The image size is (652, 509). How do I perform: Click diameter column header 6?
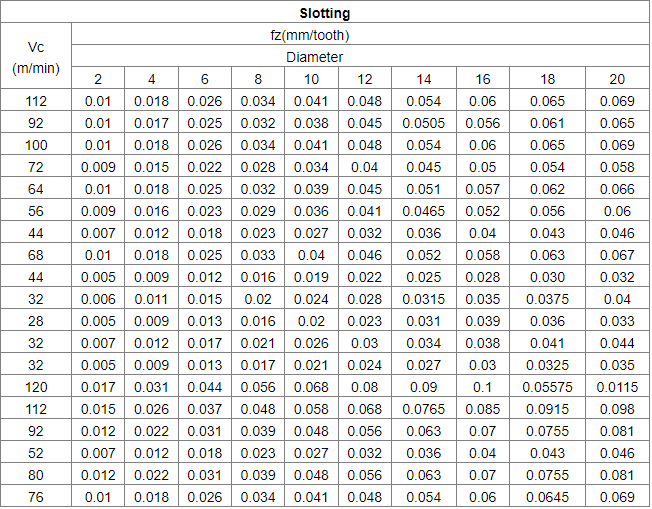pos(205,79)
